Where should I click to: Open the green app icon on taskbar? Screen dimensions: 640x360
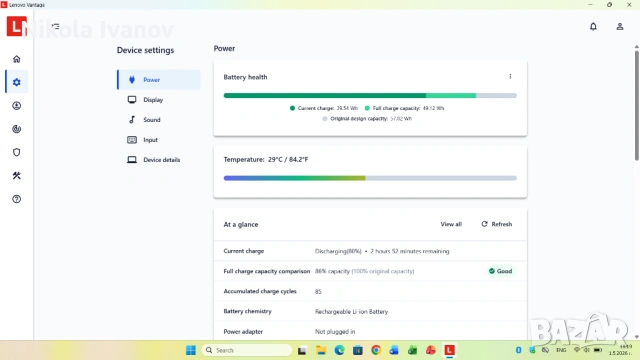(x=413, y=350)
